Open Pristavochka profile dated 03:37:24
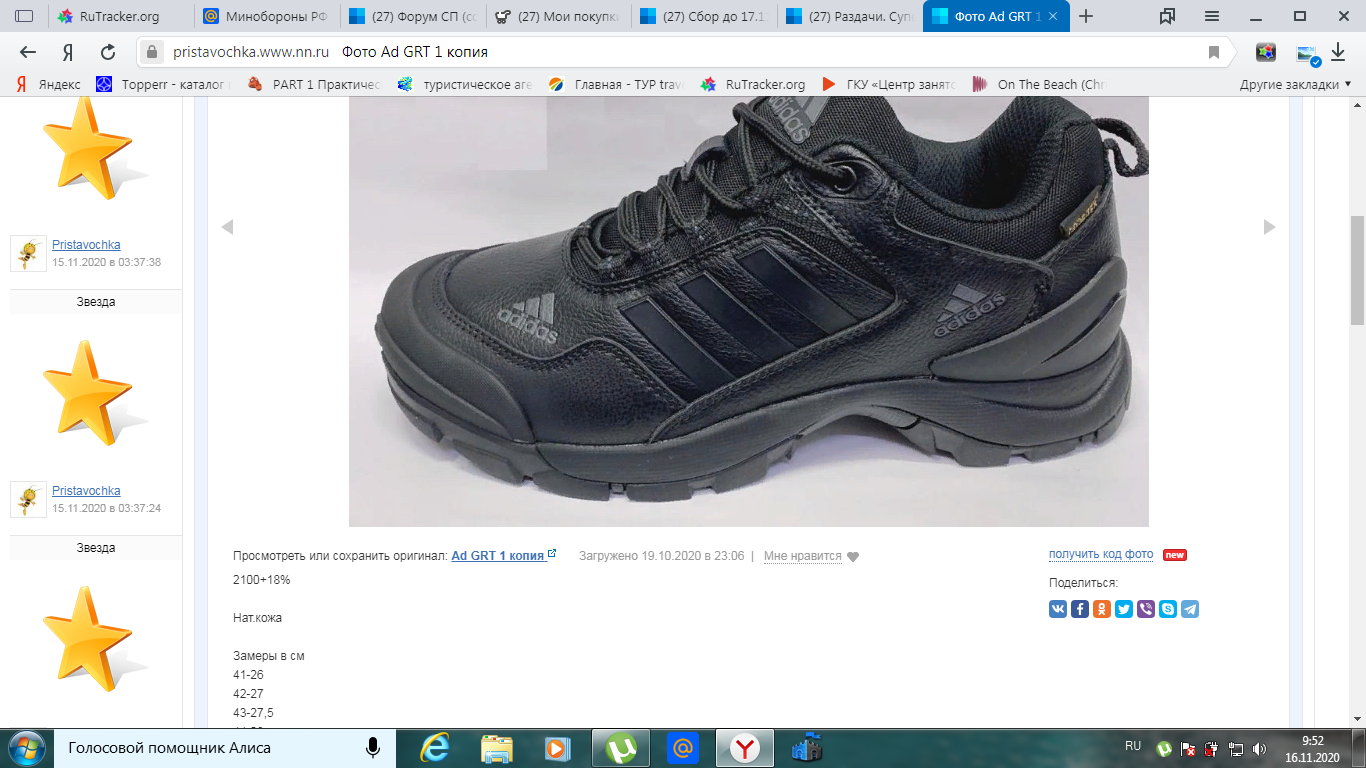The image size is (1366, 768). tap(86, 491)
